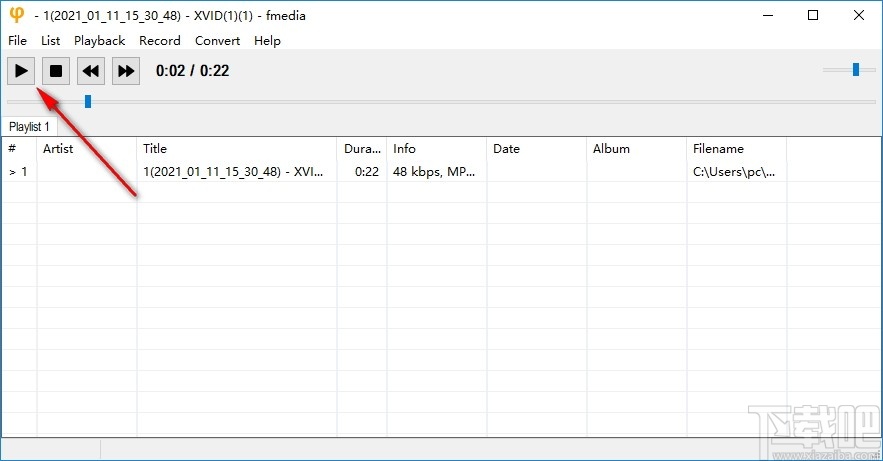This screenshot has height=461, width=883.
Task: Open the Record menu
Action: (x=160, y=41)
